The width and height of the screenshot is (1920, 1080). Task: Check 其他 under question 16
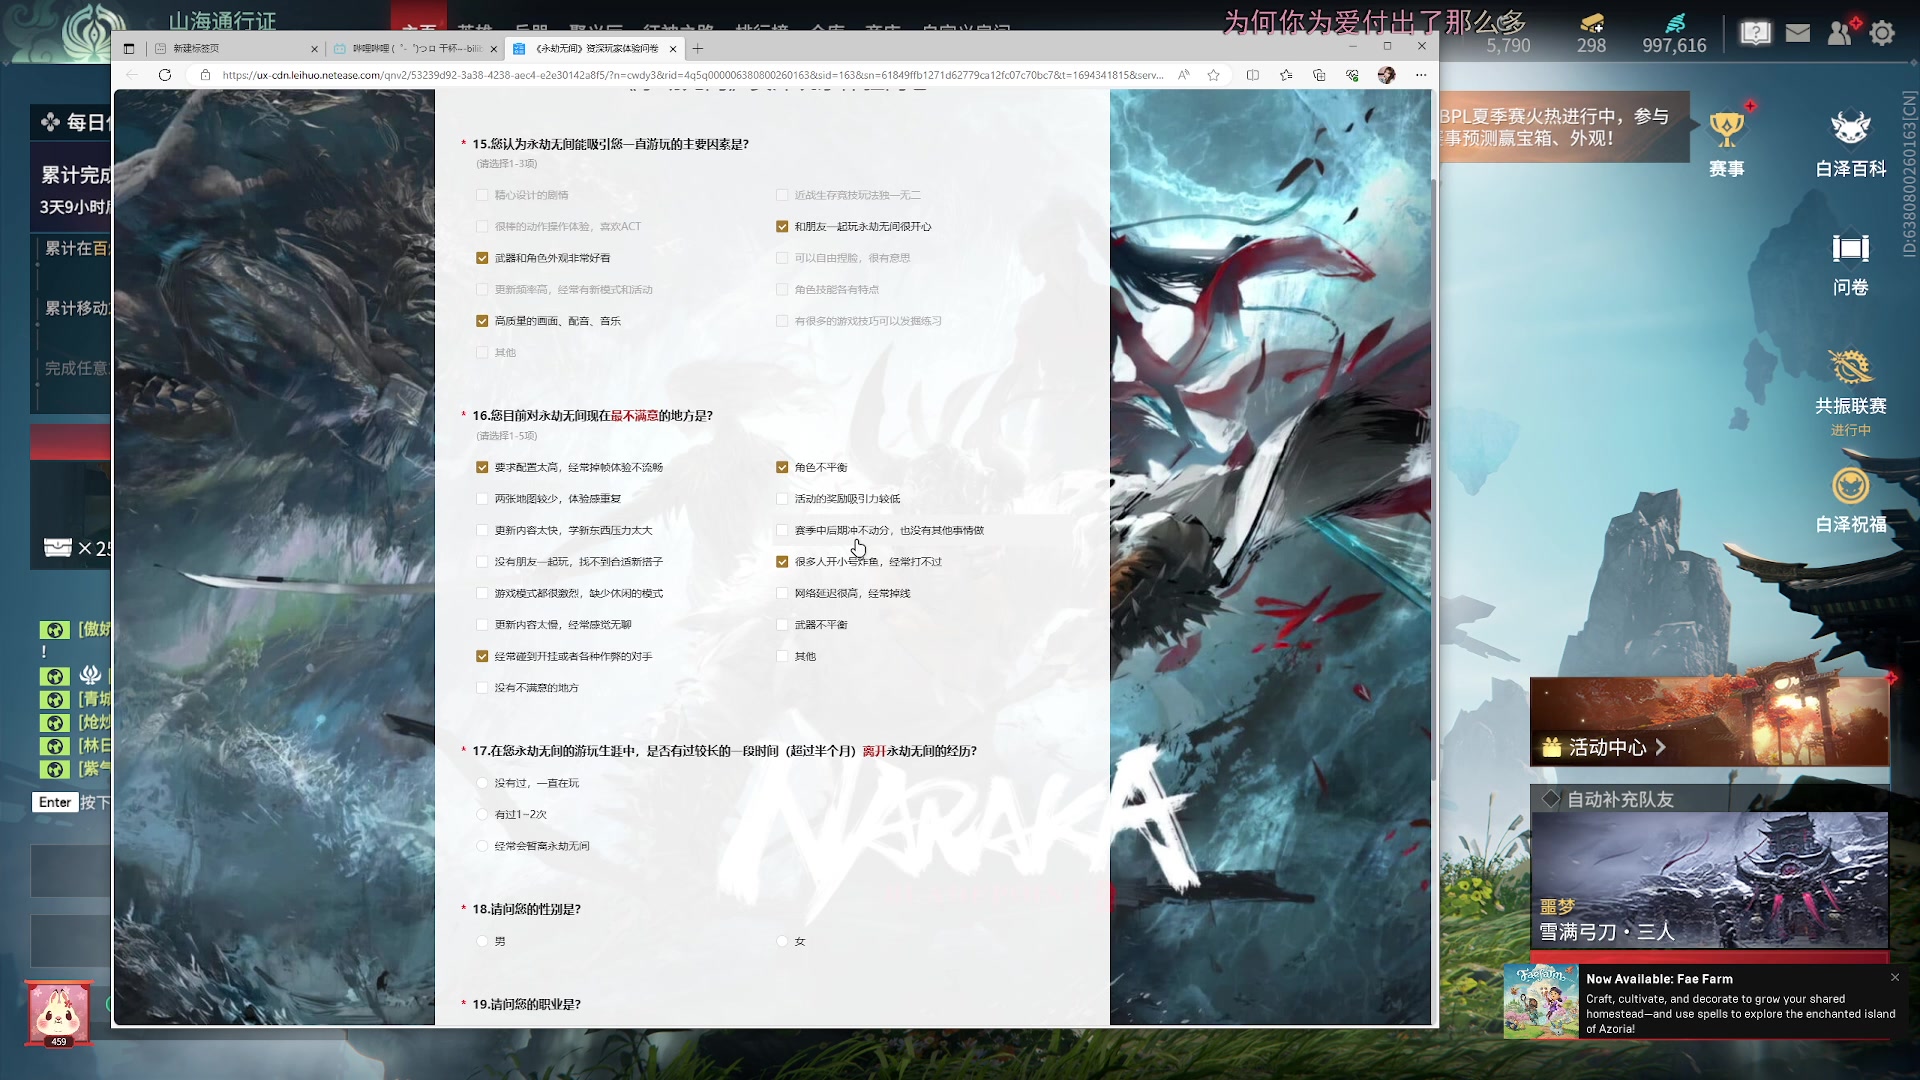click(x=782, y=657)
